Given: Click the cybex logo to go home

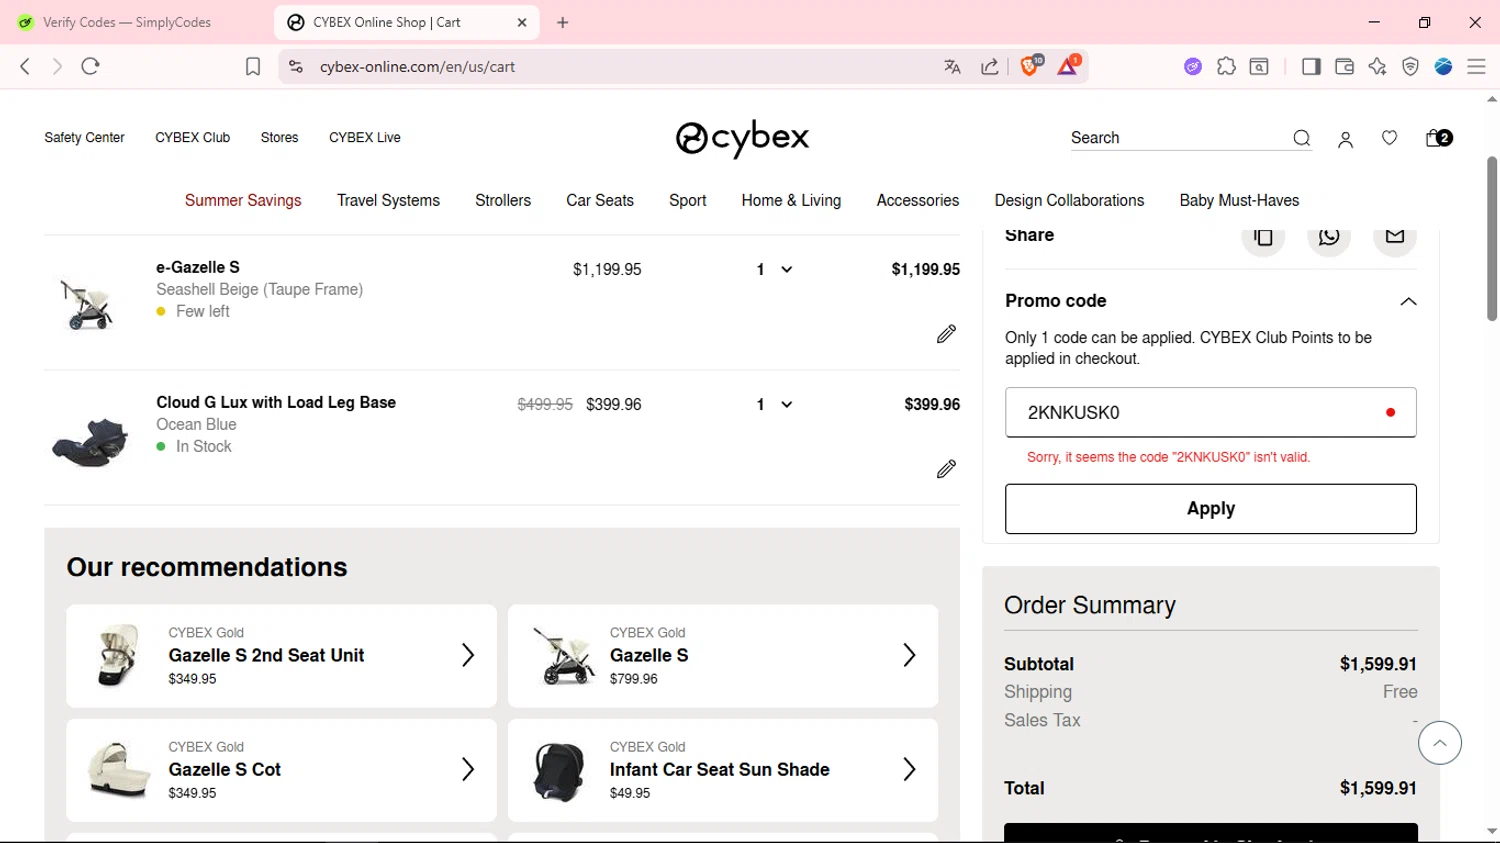Looking at the screenshot, I should (742, 139).
